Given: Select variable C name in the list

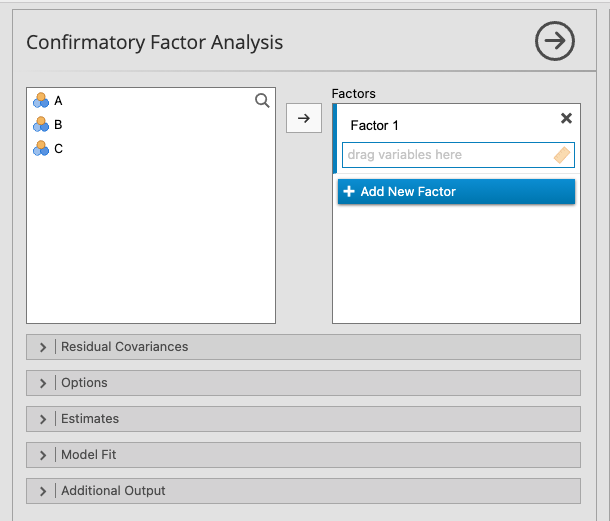Looking at the screenshot, I should click(58, 148).
